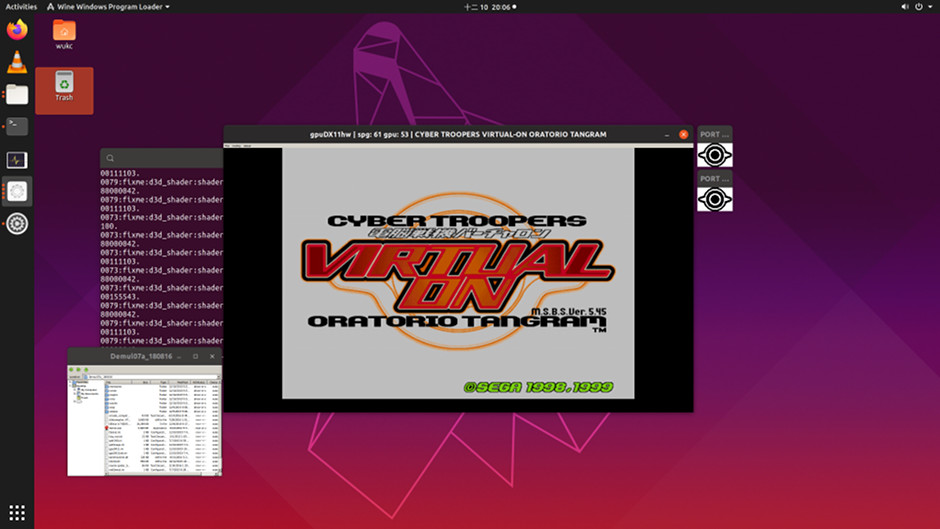The height and width of the screenshot is (529, 940).
Task: Open the Files app in dock
Action: coord(17,94)
